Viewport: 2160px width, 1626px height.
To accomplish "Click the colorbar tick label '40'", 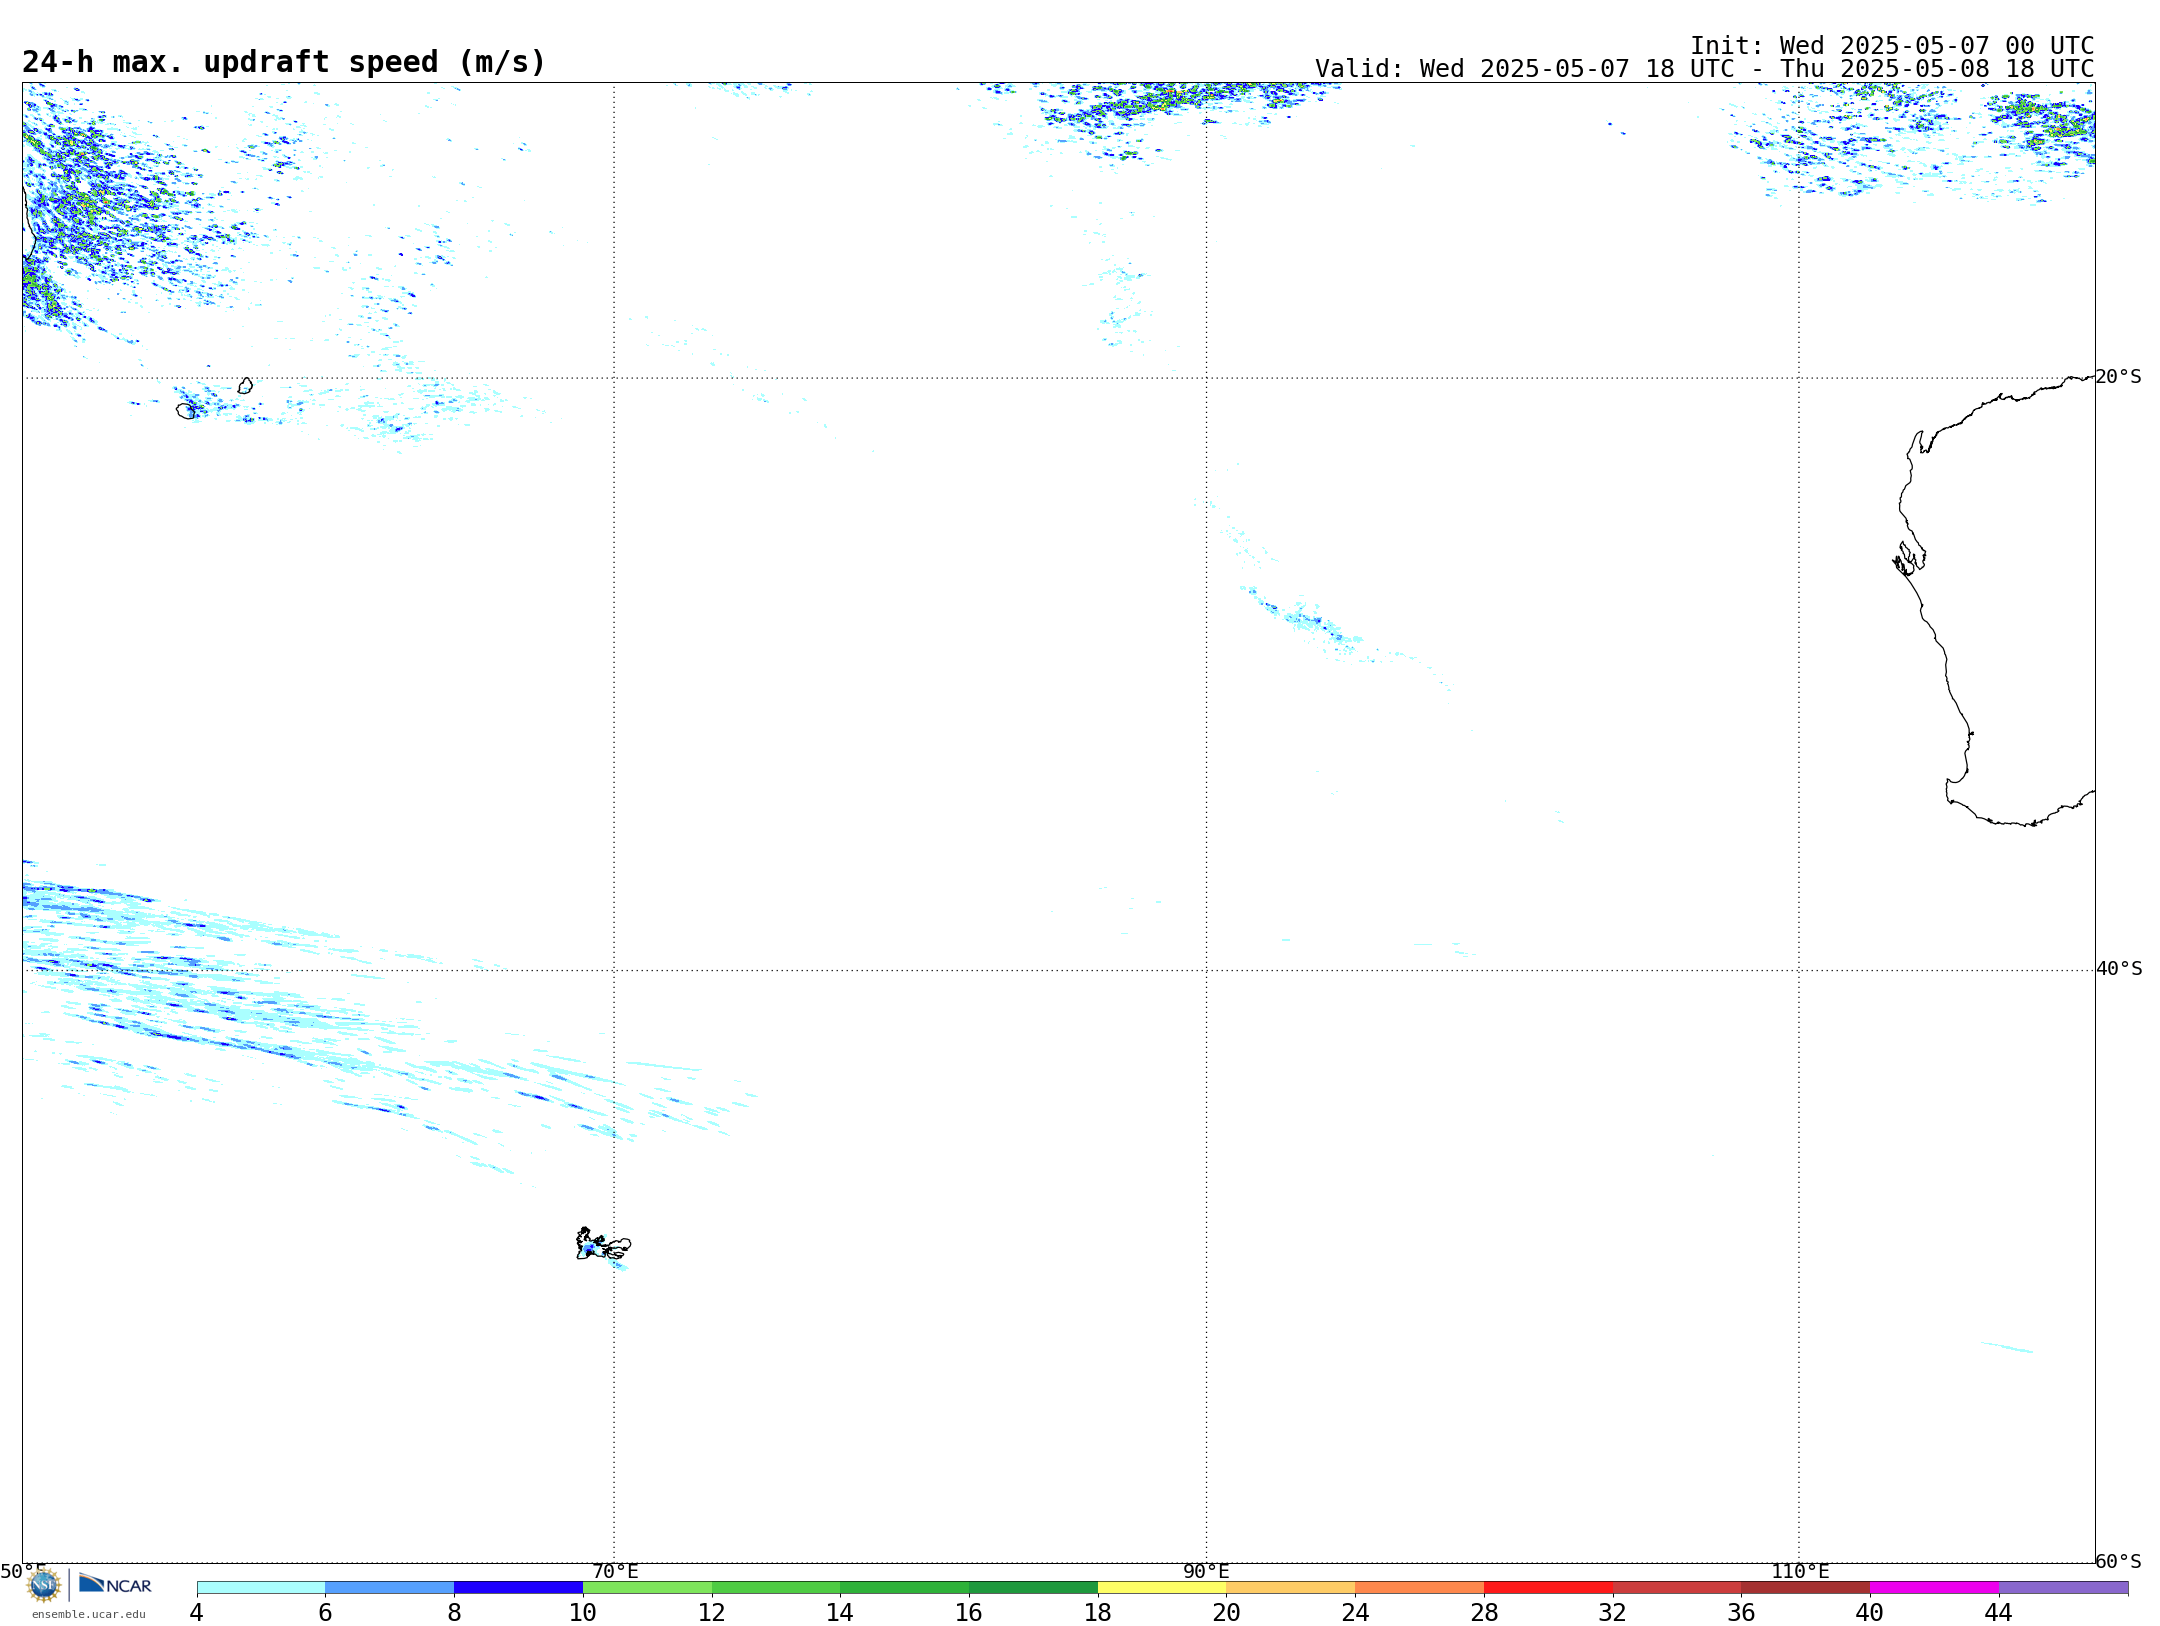I will [1870, 1613].
